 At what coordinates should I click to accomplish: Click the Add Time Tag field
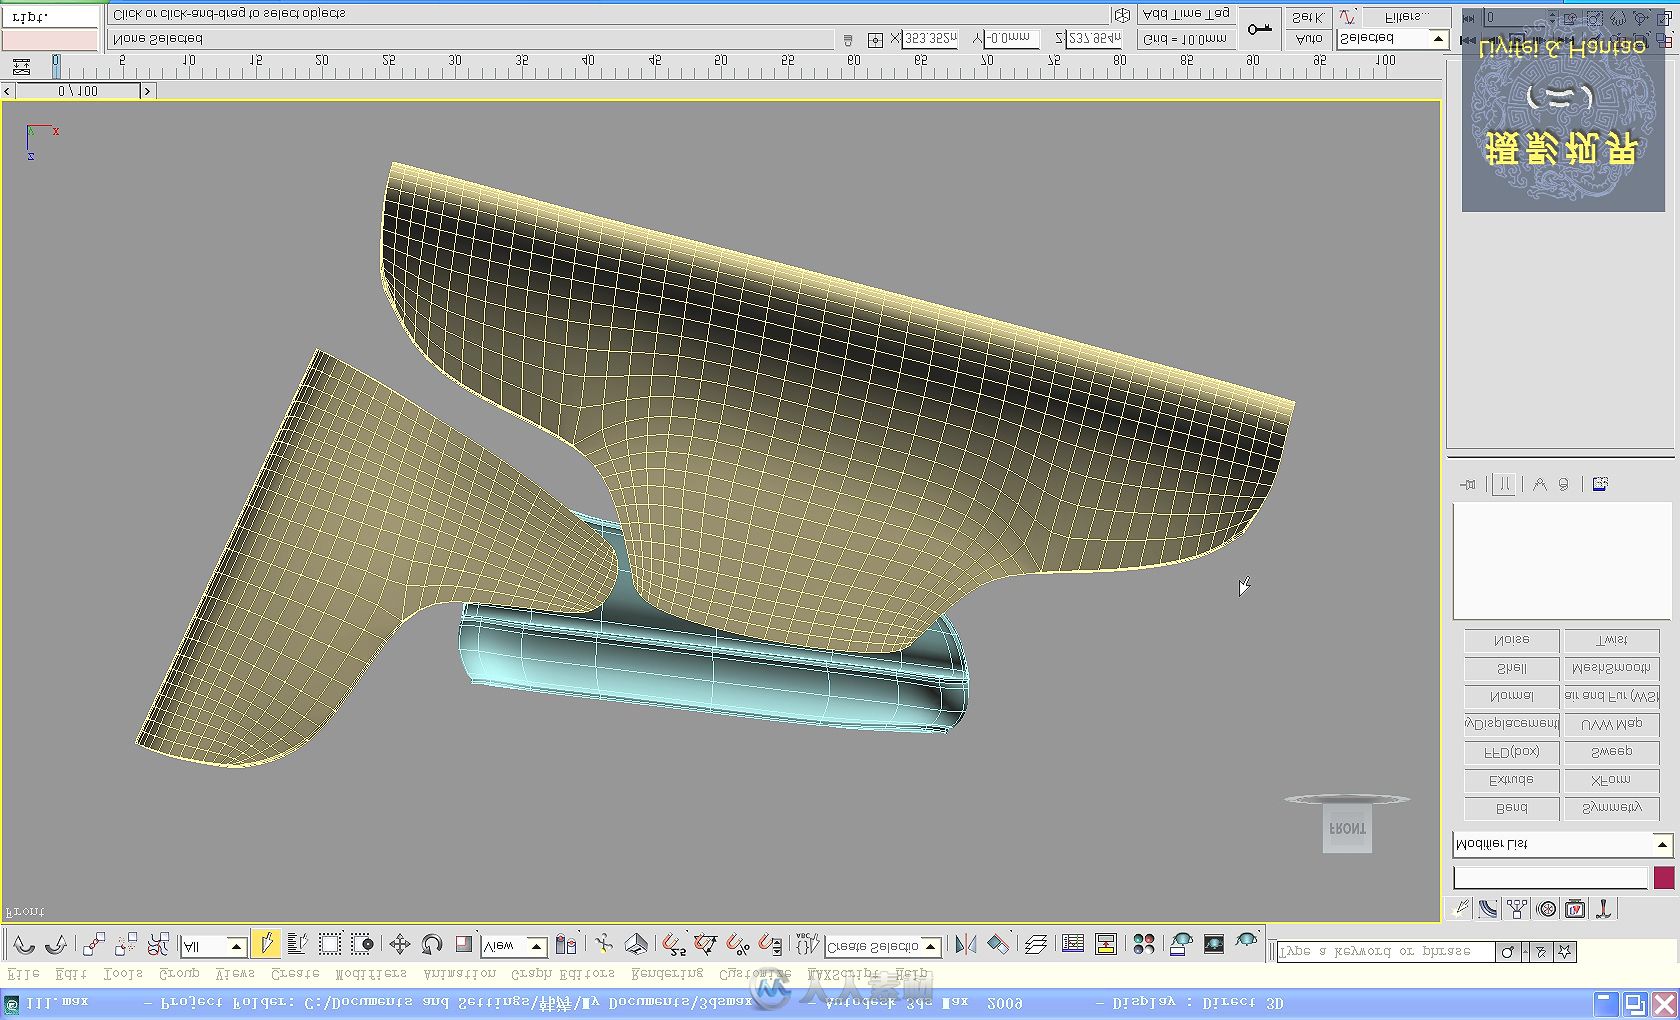tap(1186, 15)
